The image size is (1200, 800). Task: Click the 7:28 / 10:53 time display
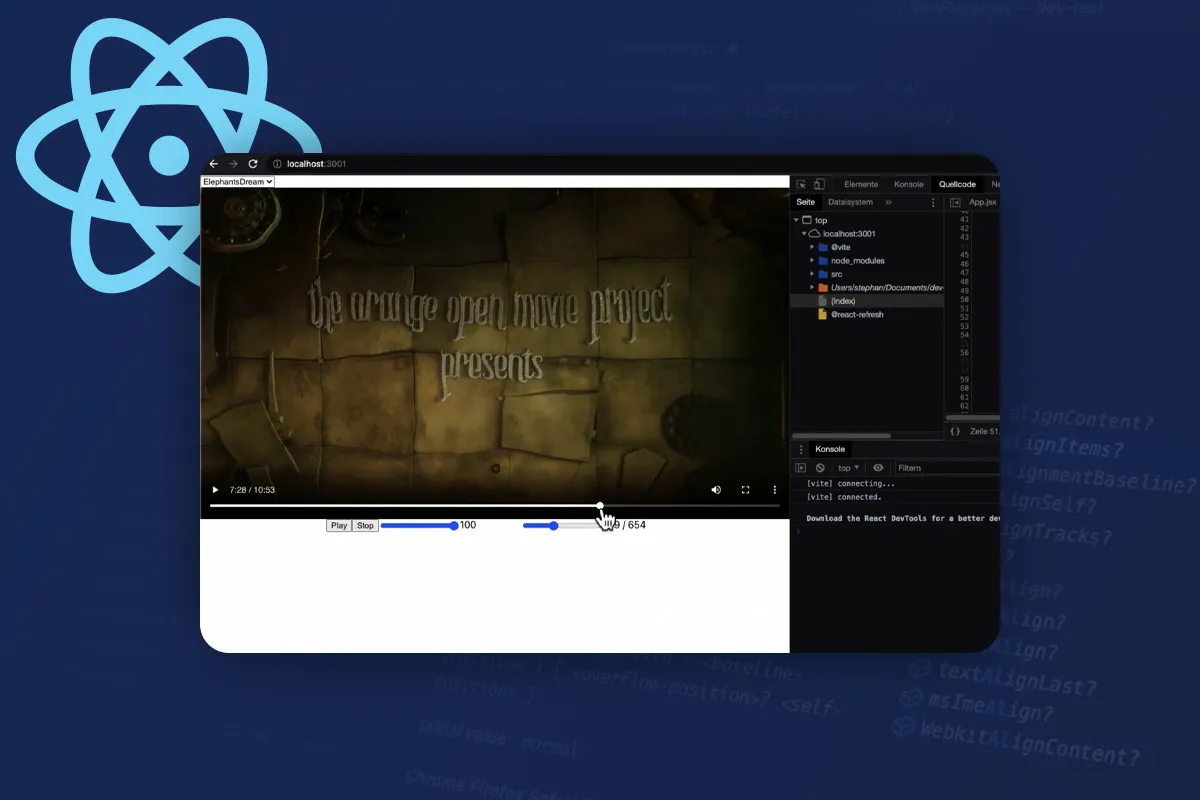(x=252, y=490)
